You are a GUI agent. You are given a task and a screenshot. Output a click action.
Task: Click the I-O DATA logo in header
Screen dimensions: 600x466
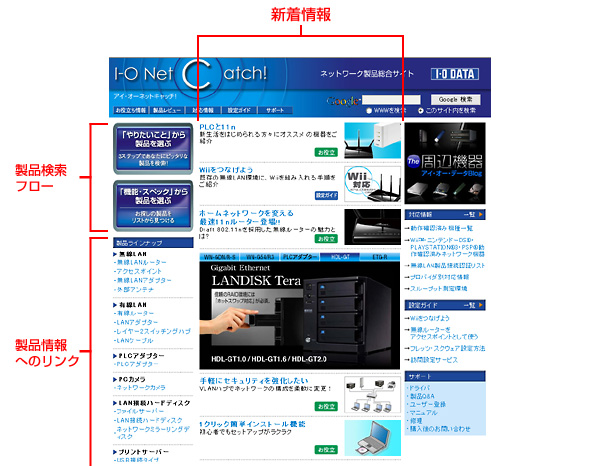click(455, 74)
